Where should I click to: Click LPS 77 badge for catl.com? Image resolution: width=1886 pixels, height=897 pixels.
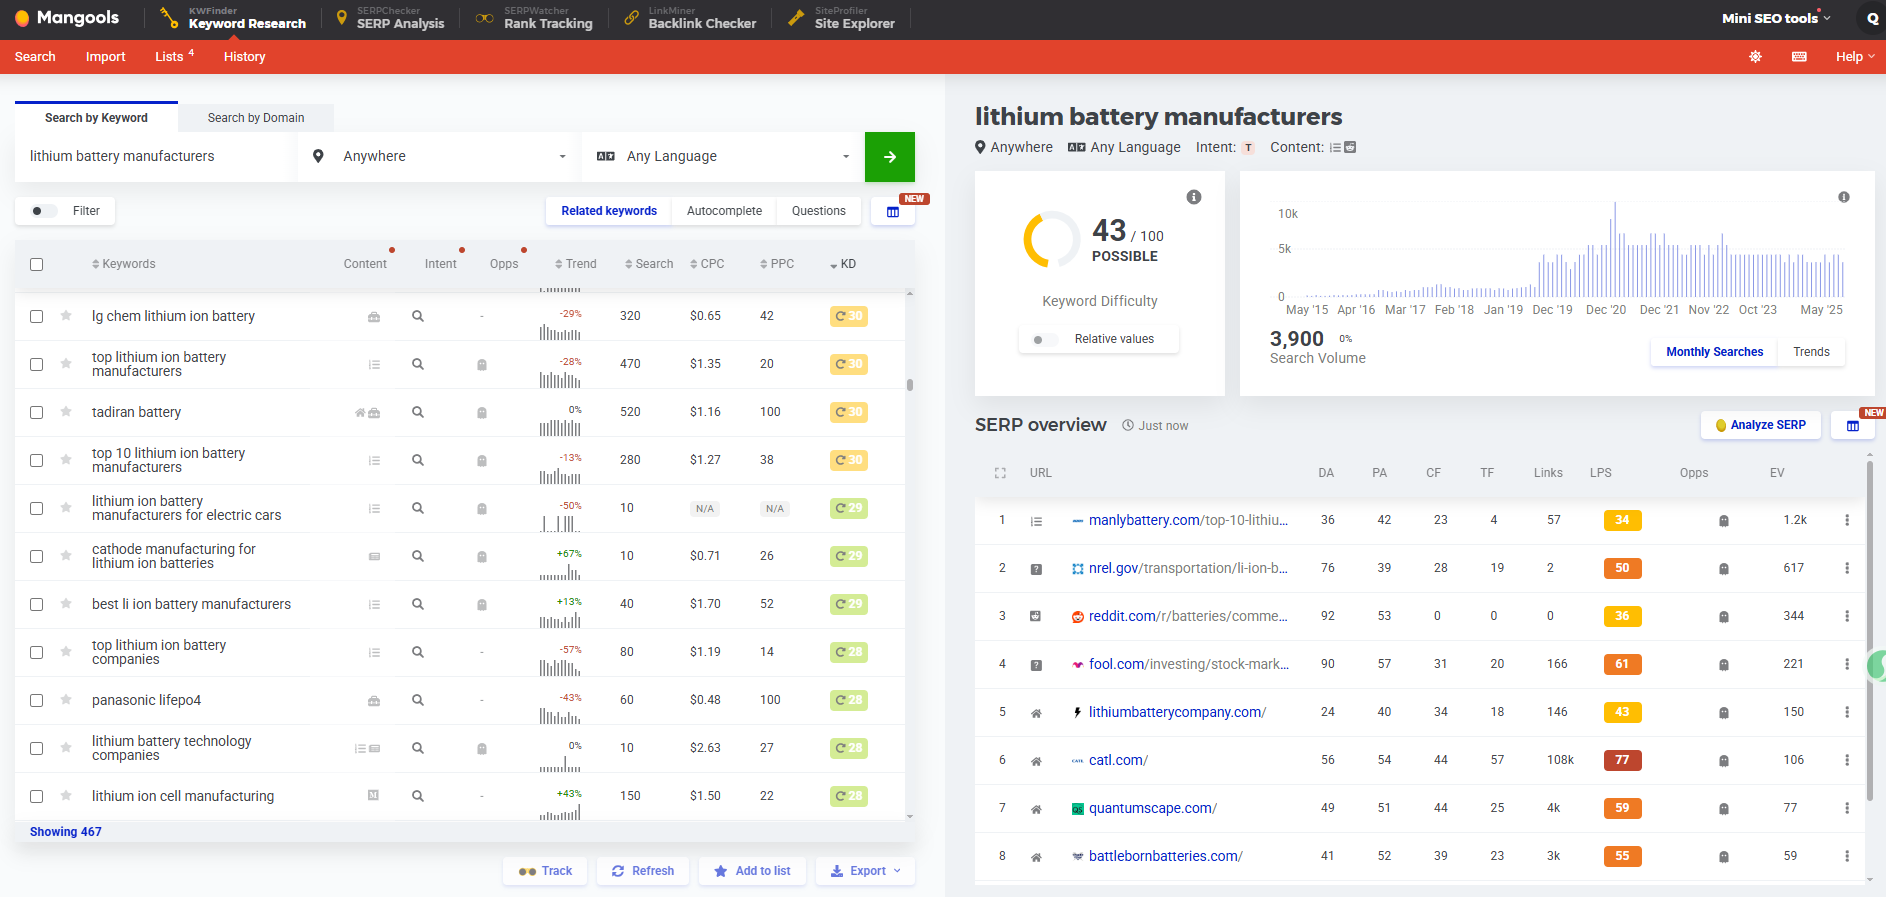(1622, 760)
